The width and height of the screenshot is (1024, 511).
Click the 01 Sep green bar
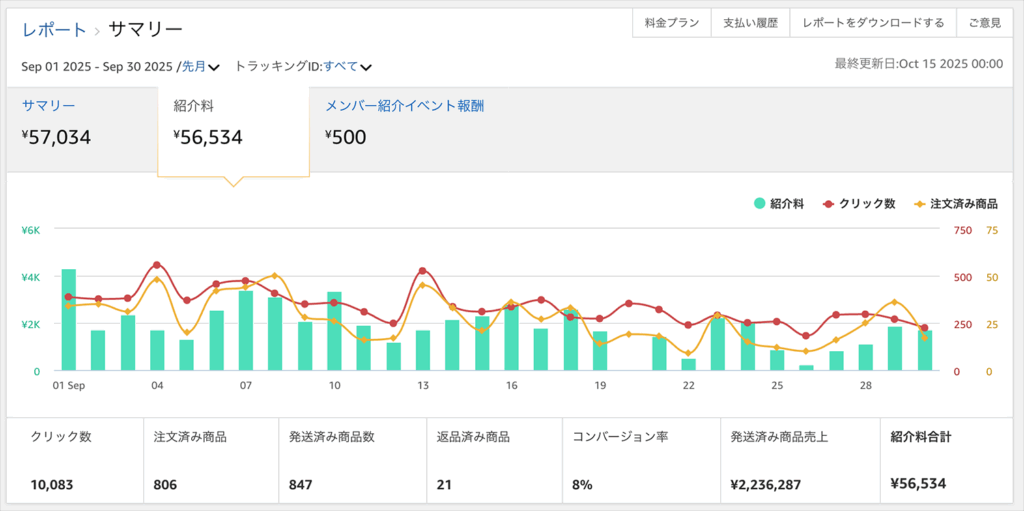[69, 320]
